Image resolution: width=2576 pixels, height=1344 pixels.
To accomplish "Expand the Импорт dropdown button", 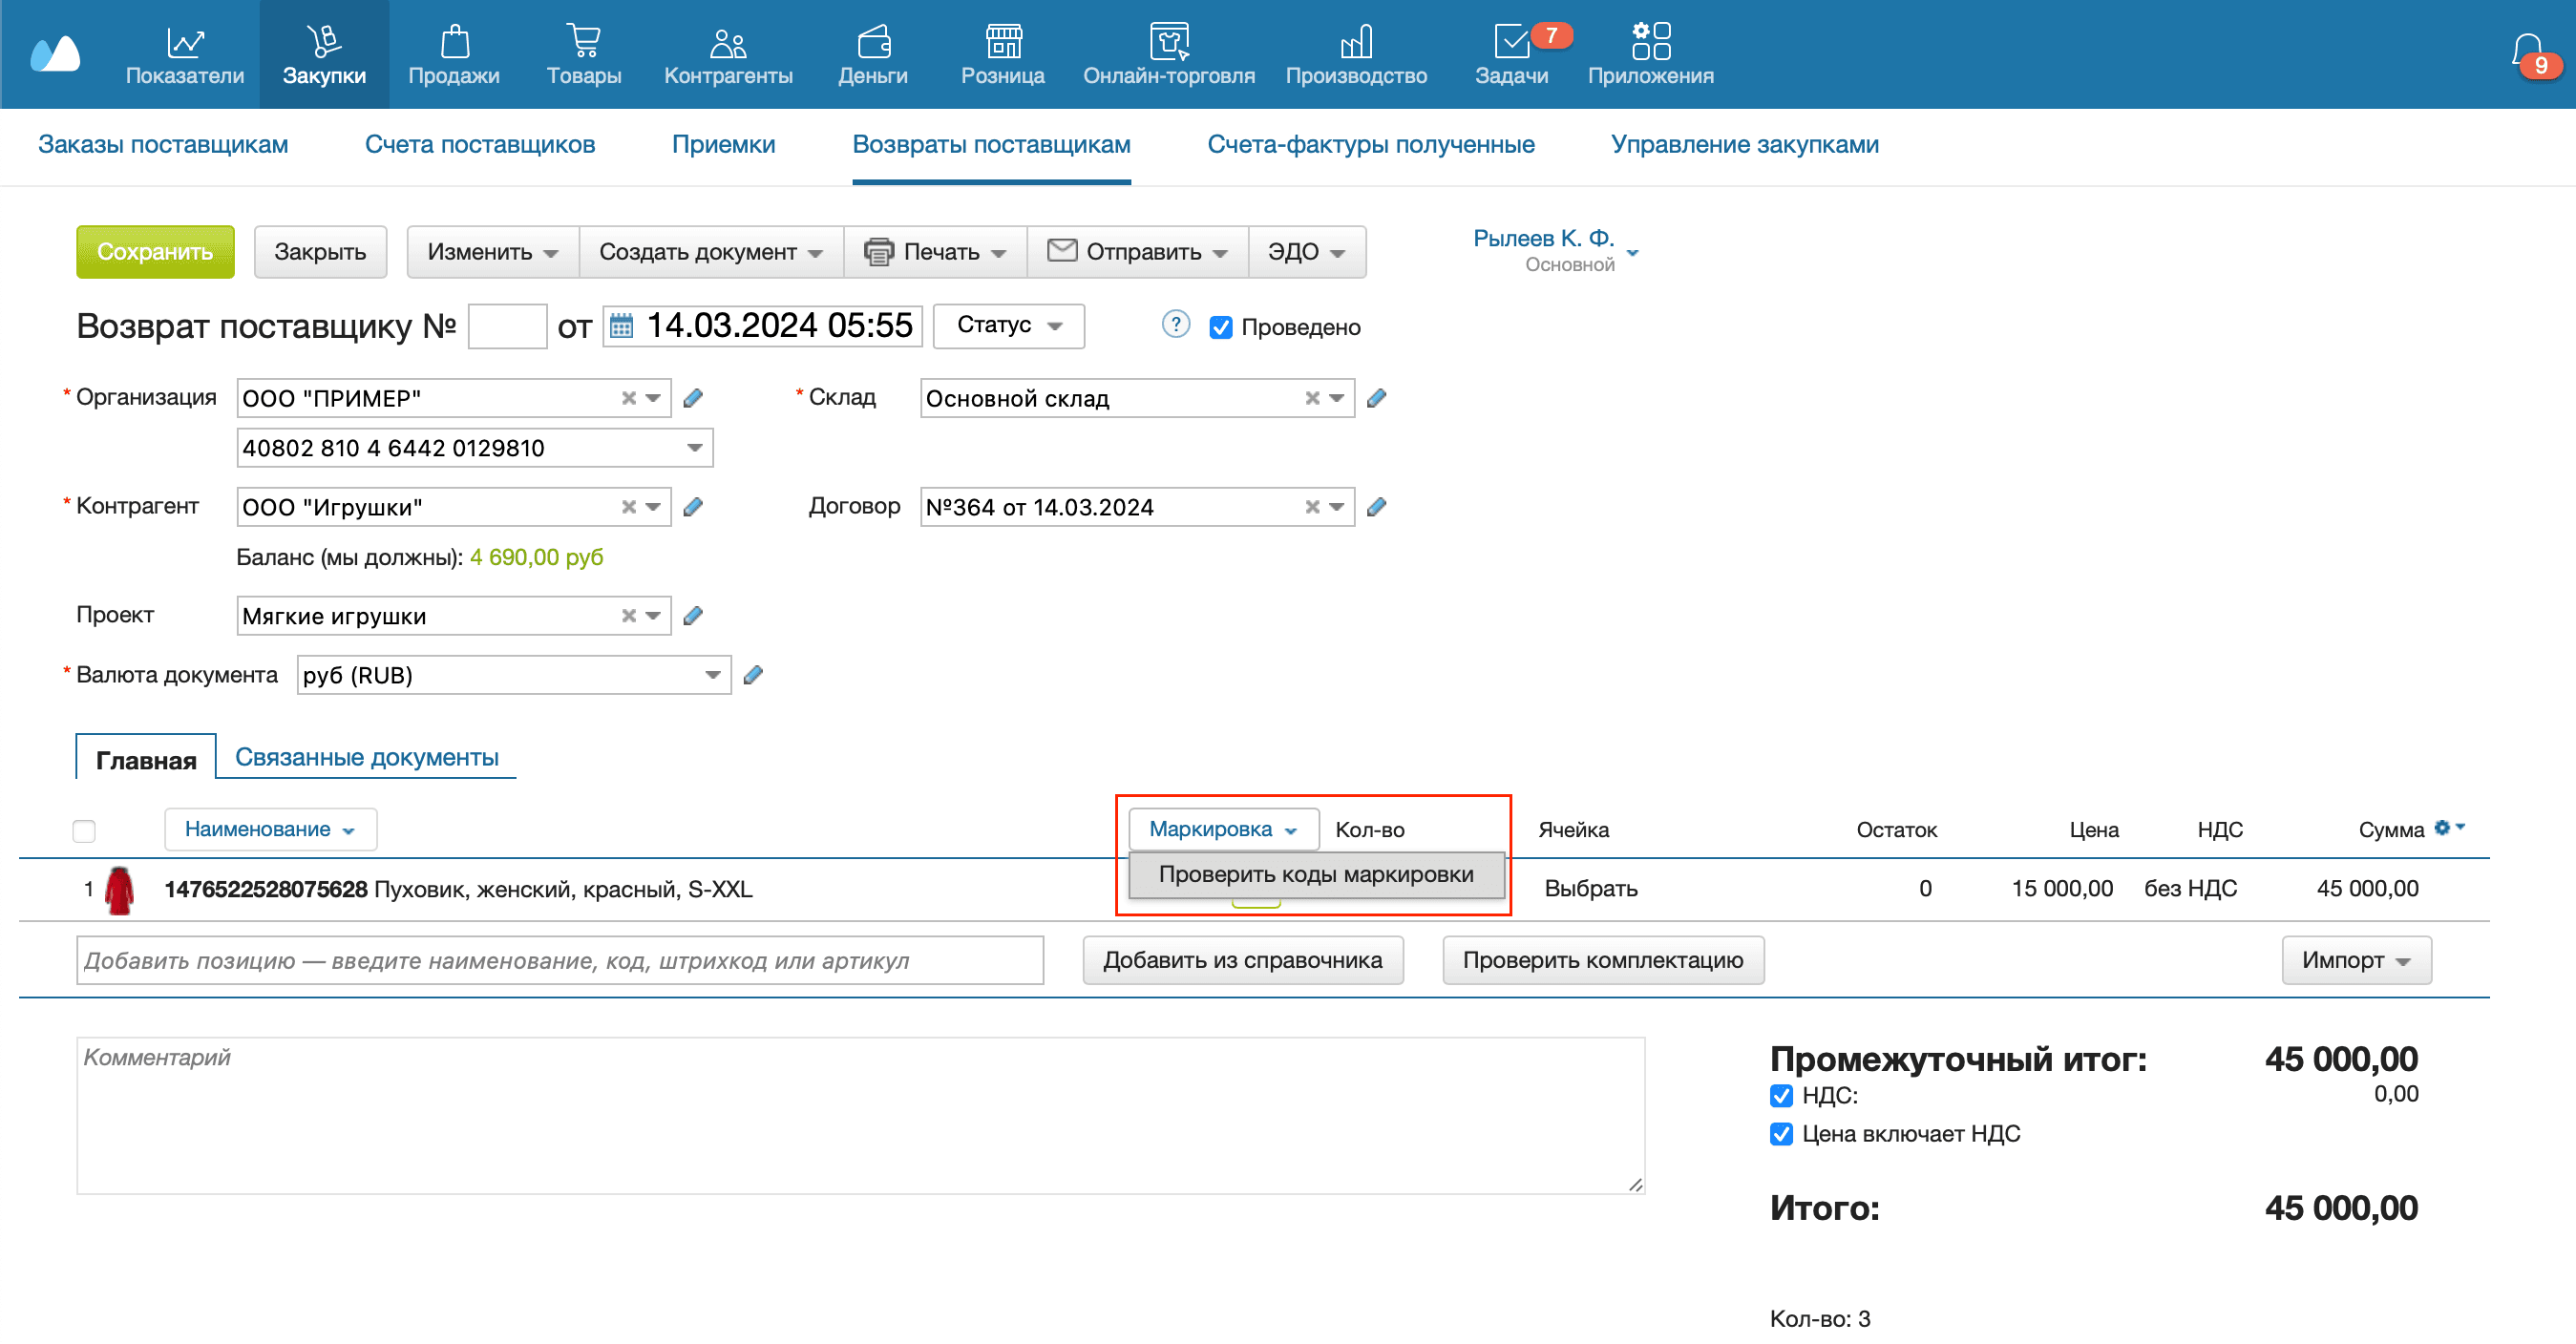I will pyautogui.click(x=2355, y=960).
